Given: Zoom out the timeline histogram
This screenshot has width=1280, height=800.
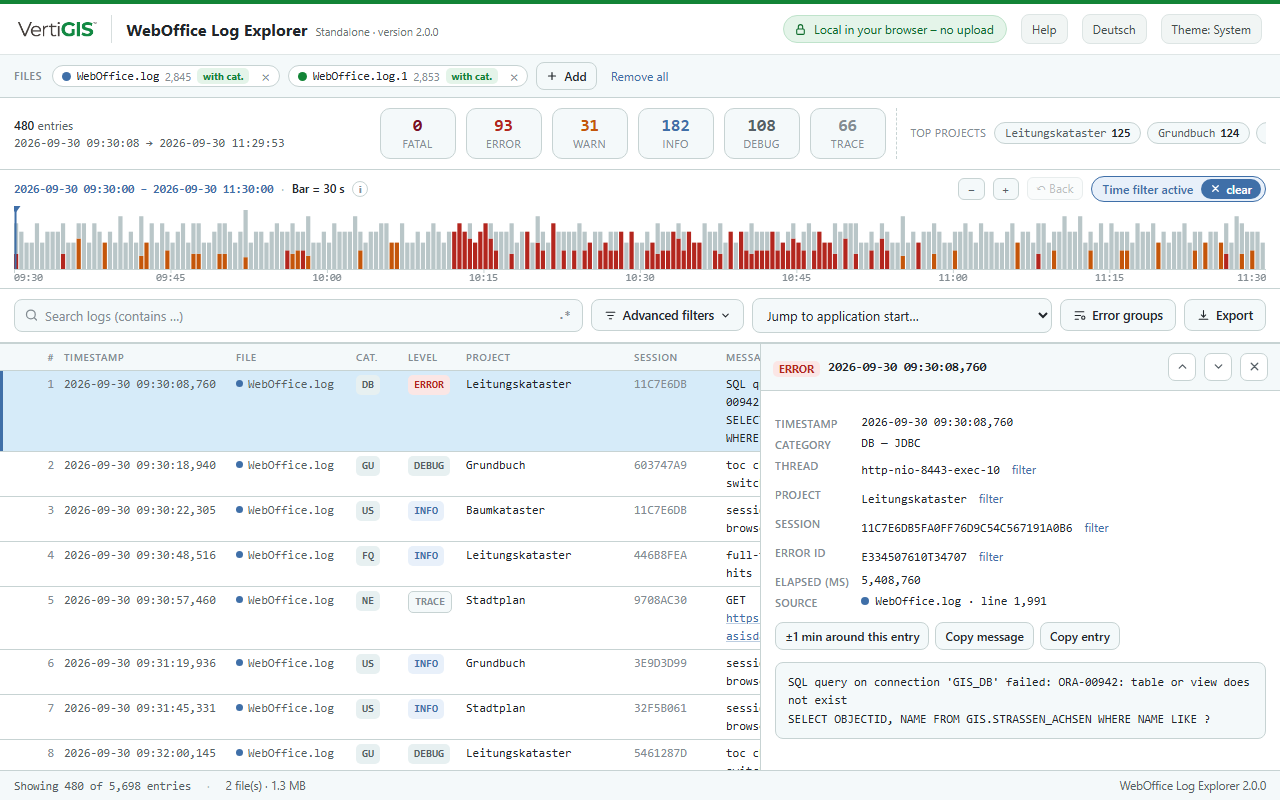Looking at the screenshot, I should click(x=971, y=189).
